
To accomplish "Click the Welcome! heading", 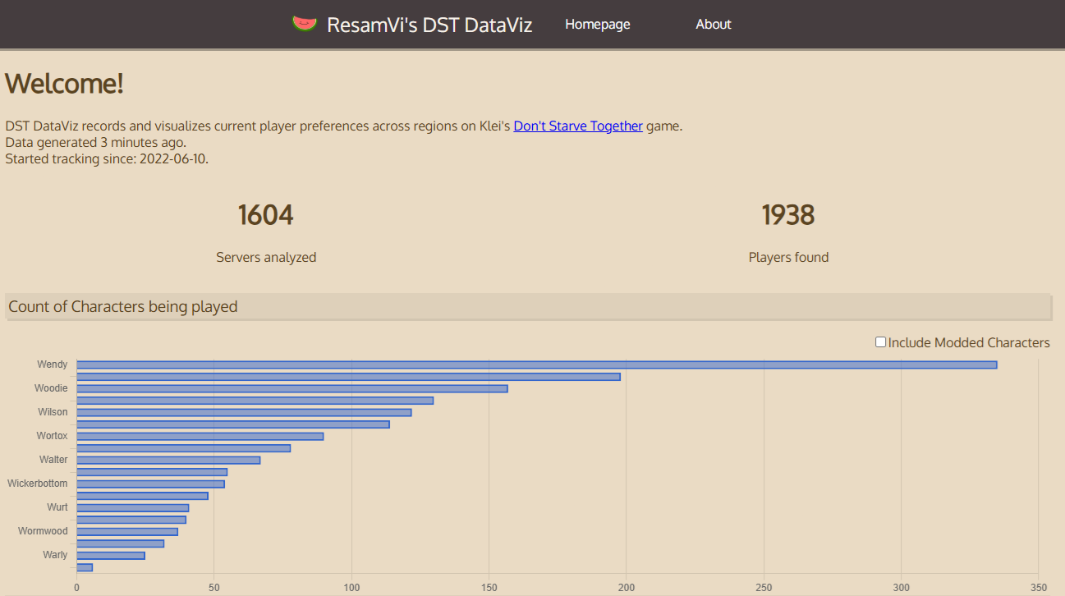I will 65,84.
